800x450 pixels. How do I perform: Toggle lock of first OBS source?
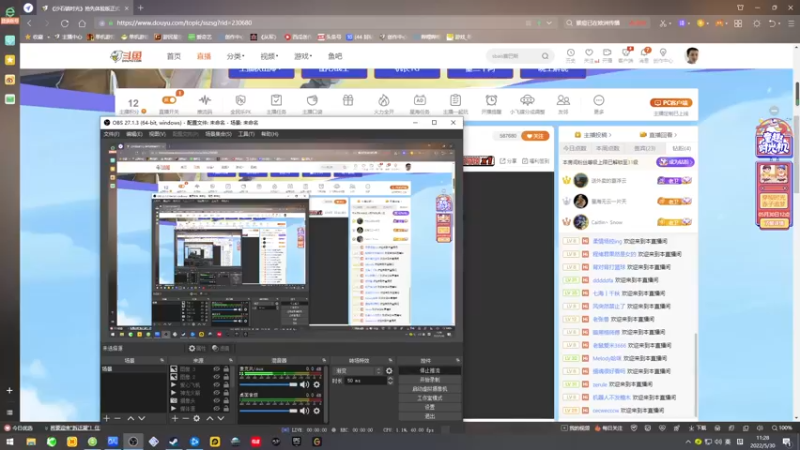226,369
